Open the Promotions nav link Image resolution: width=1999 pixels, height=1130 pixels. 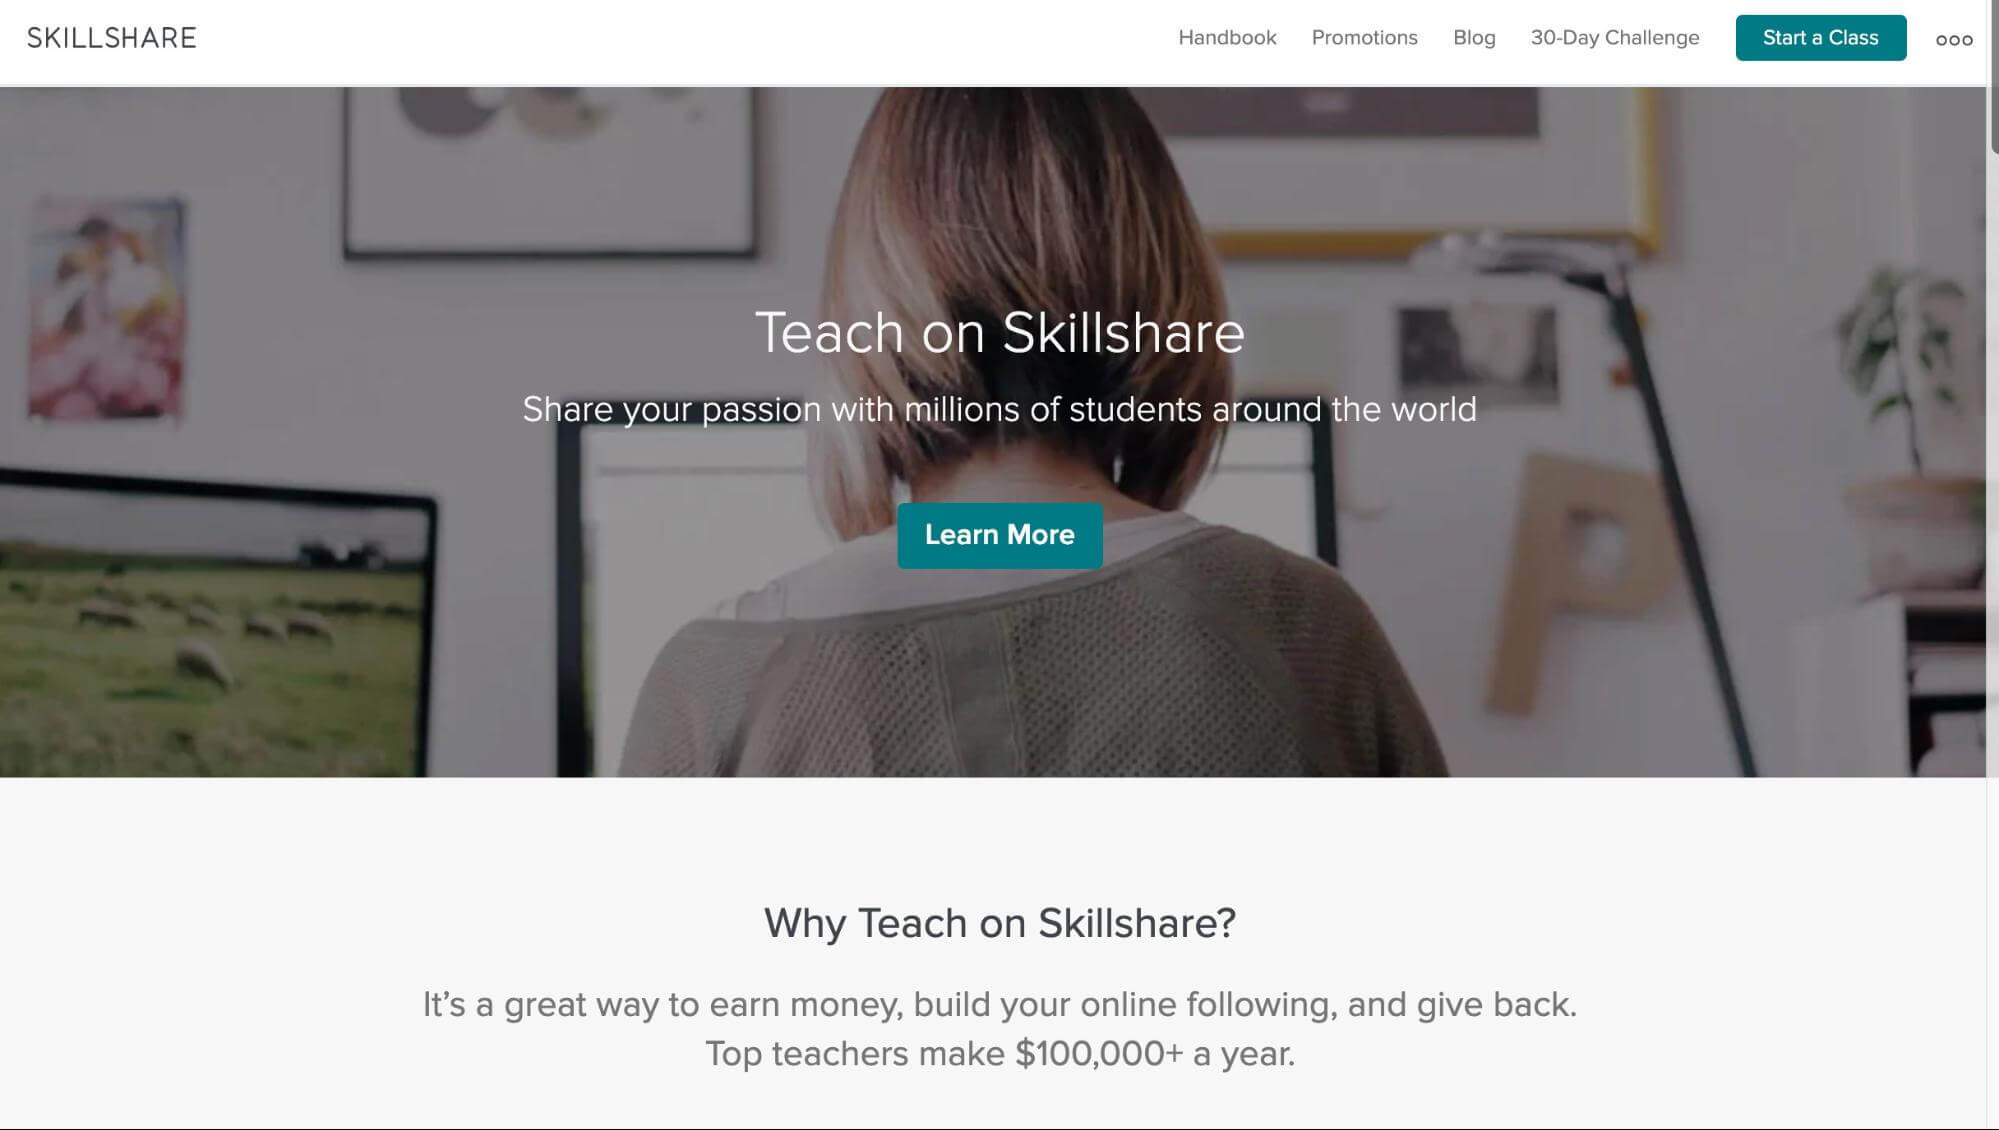1364,38
